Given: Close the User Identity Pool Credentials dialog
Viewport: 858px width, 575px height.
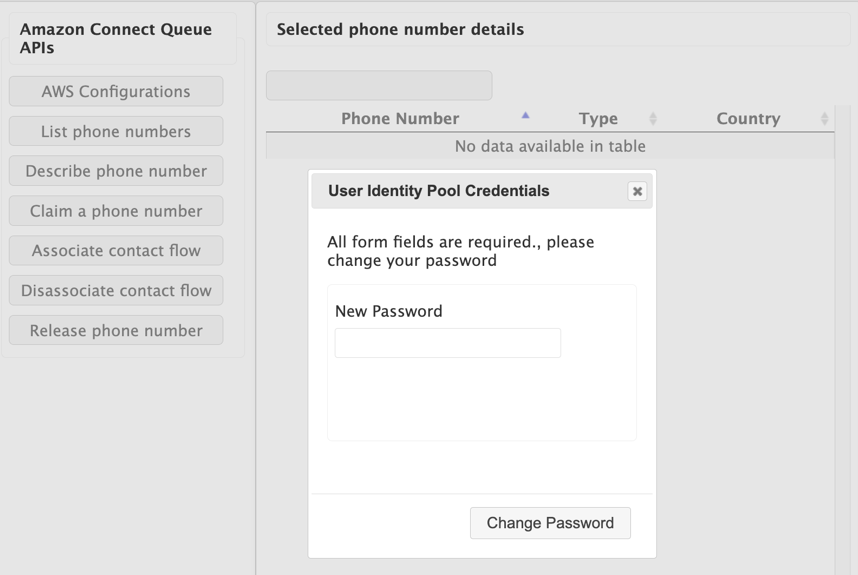Looking at the screenshot, I should (x=637, y=191).
